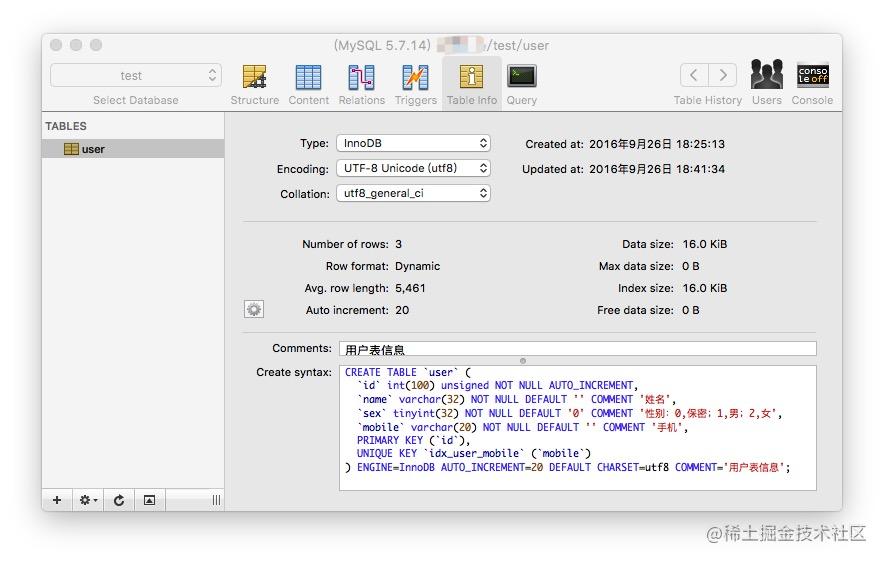Click the 'PRIMARY KEY' line in syntax
The image size is (884, 561).
[x=413, y=440]
